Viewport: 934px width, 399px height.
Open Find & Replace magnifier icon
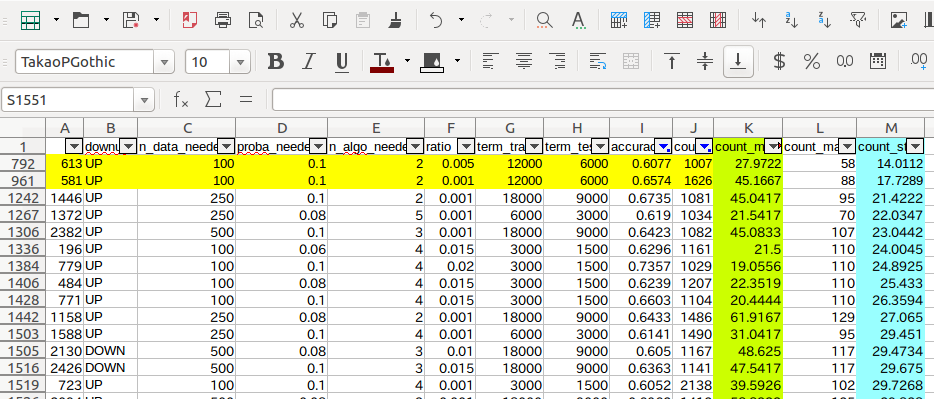click(544, 20)
